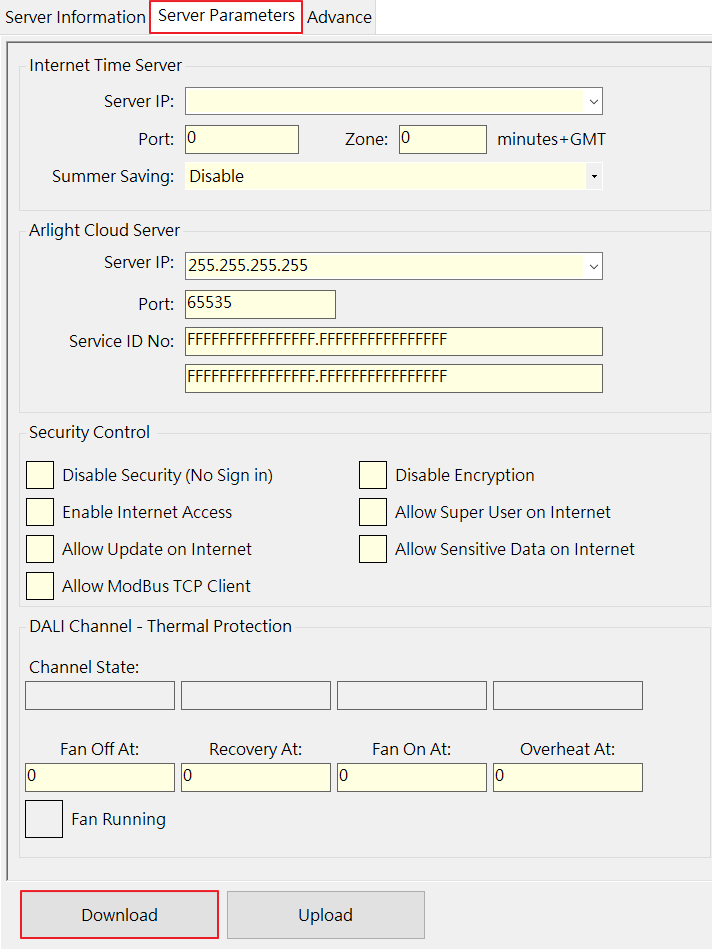Click the Download button
This screenshot has width=712, height=949.
119,915
